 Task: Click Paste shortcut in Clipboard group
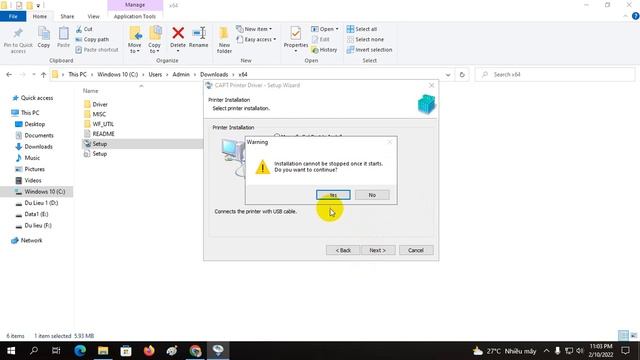coord(97,49)
